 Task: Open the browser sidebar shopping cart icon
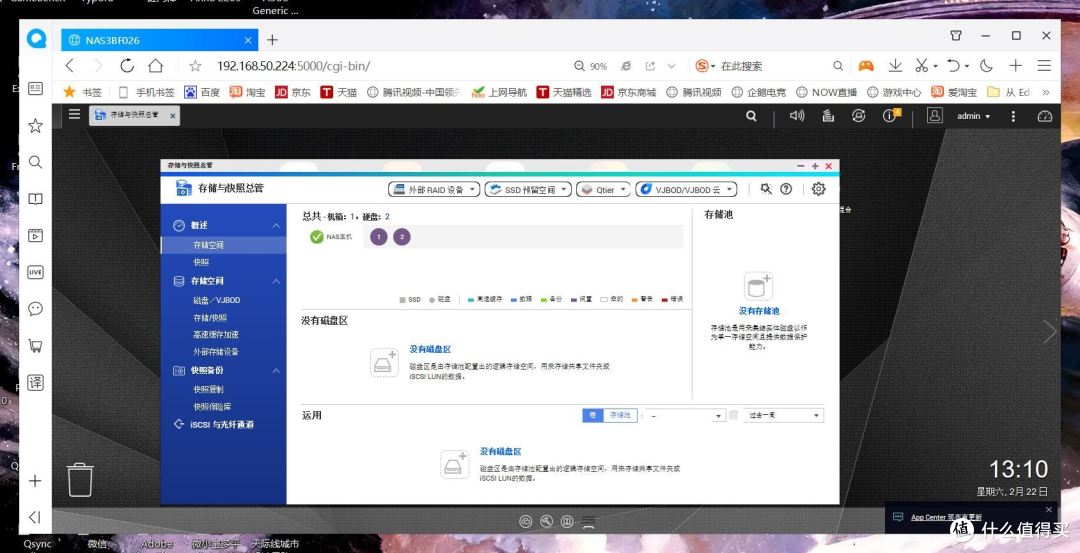pos(35,346)
